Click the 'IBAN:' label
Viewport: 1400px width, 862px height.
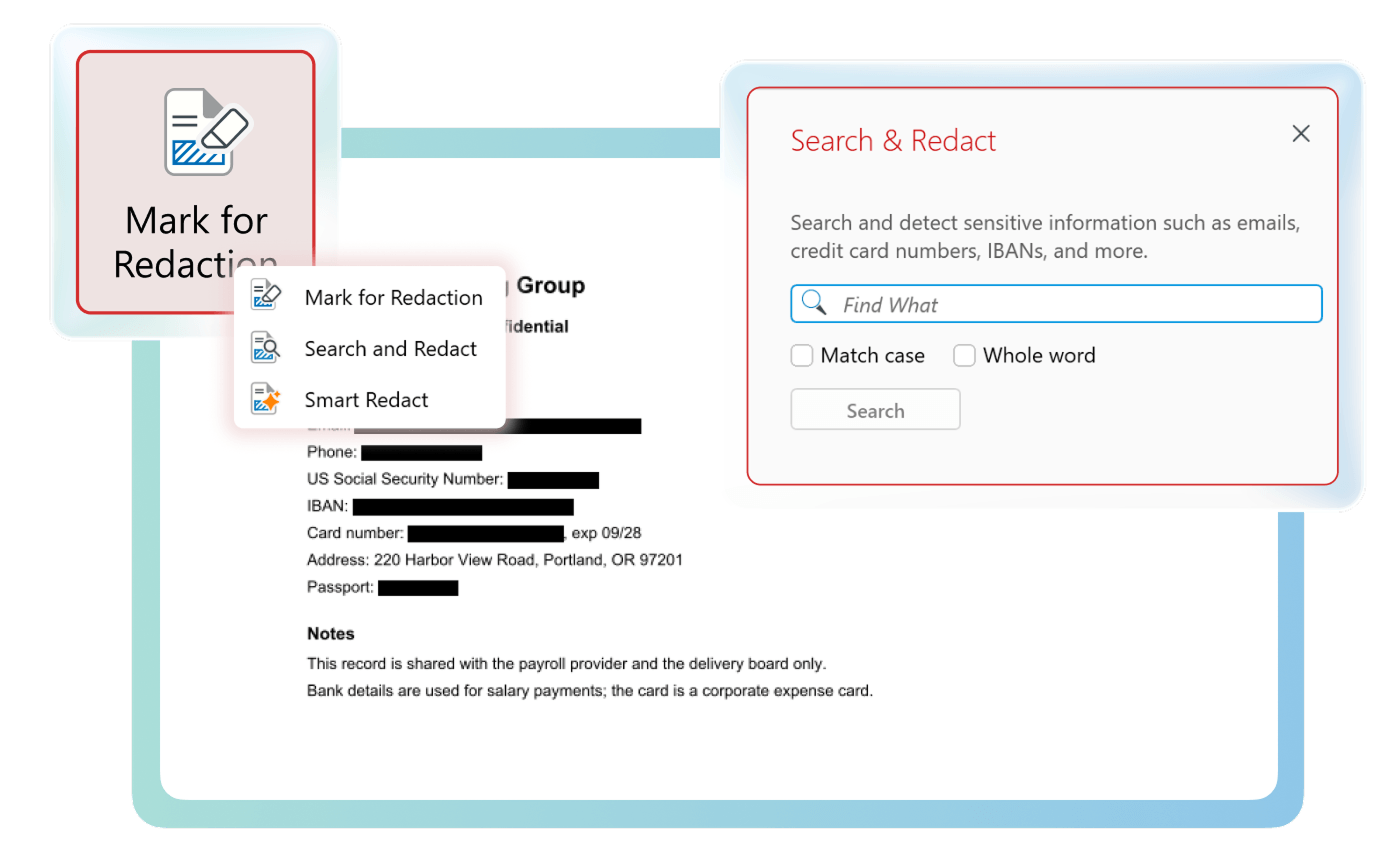[328, 507]
